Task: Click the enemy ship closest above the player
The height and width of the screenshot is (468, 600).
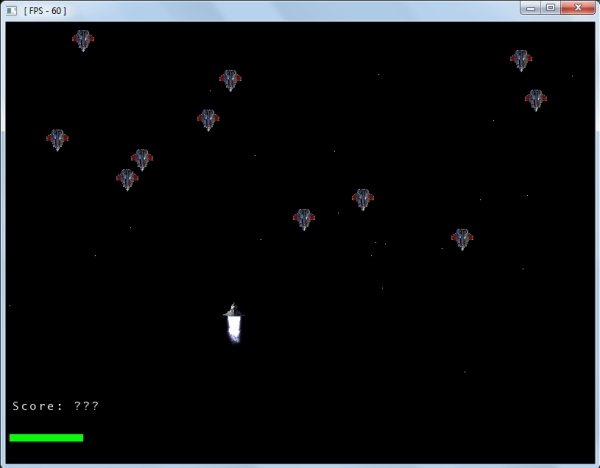Action: (304, 219)
